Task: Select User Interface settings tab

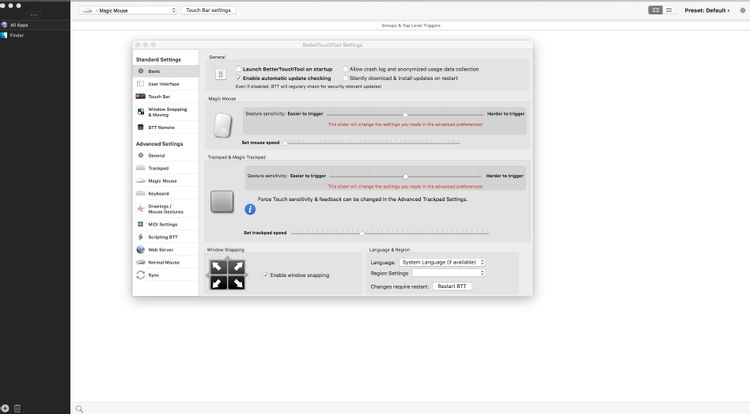Action: [165, 84]
